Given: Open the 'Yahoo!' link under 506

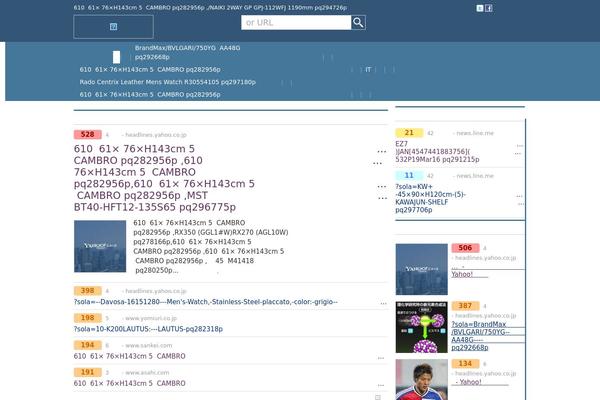Looking at the screenshot, I should 462,274.
